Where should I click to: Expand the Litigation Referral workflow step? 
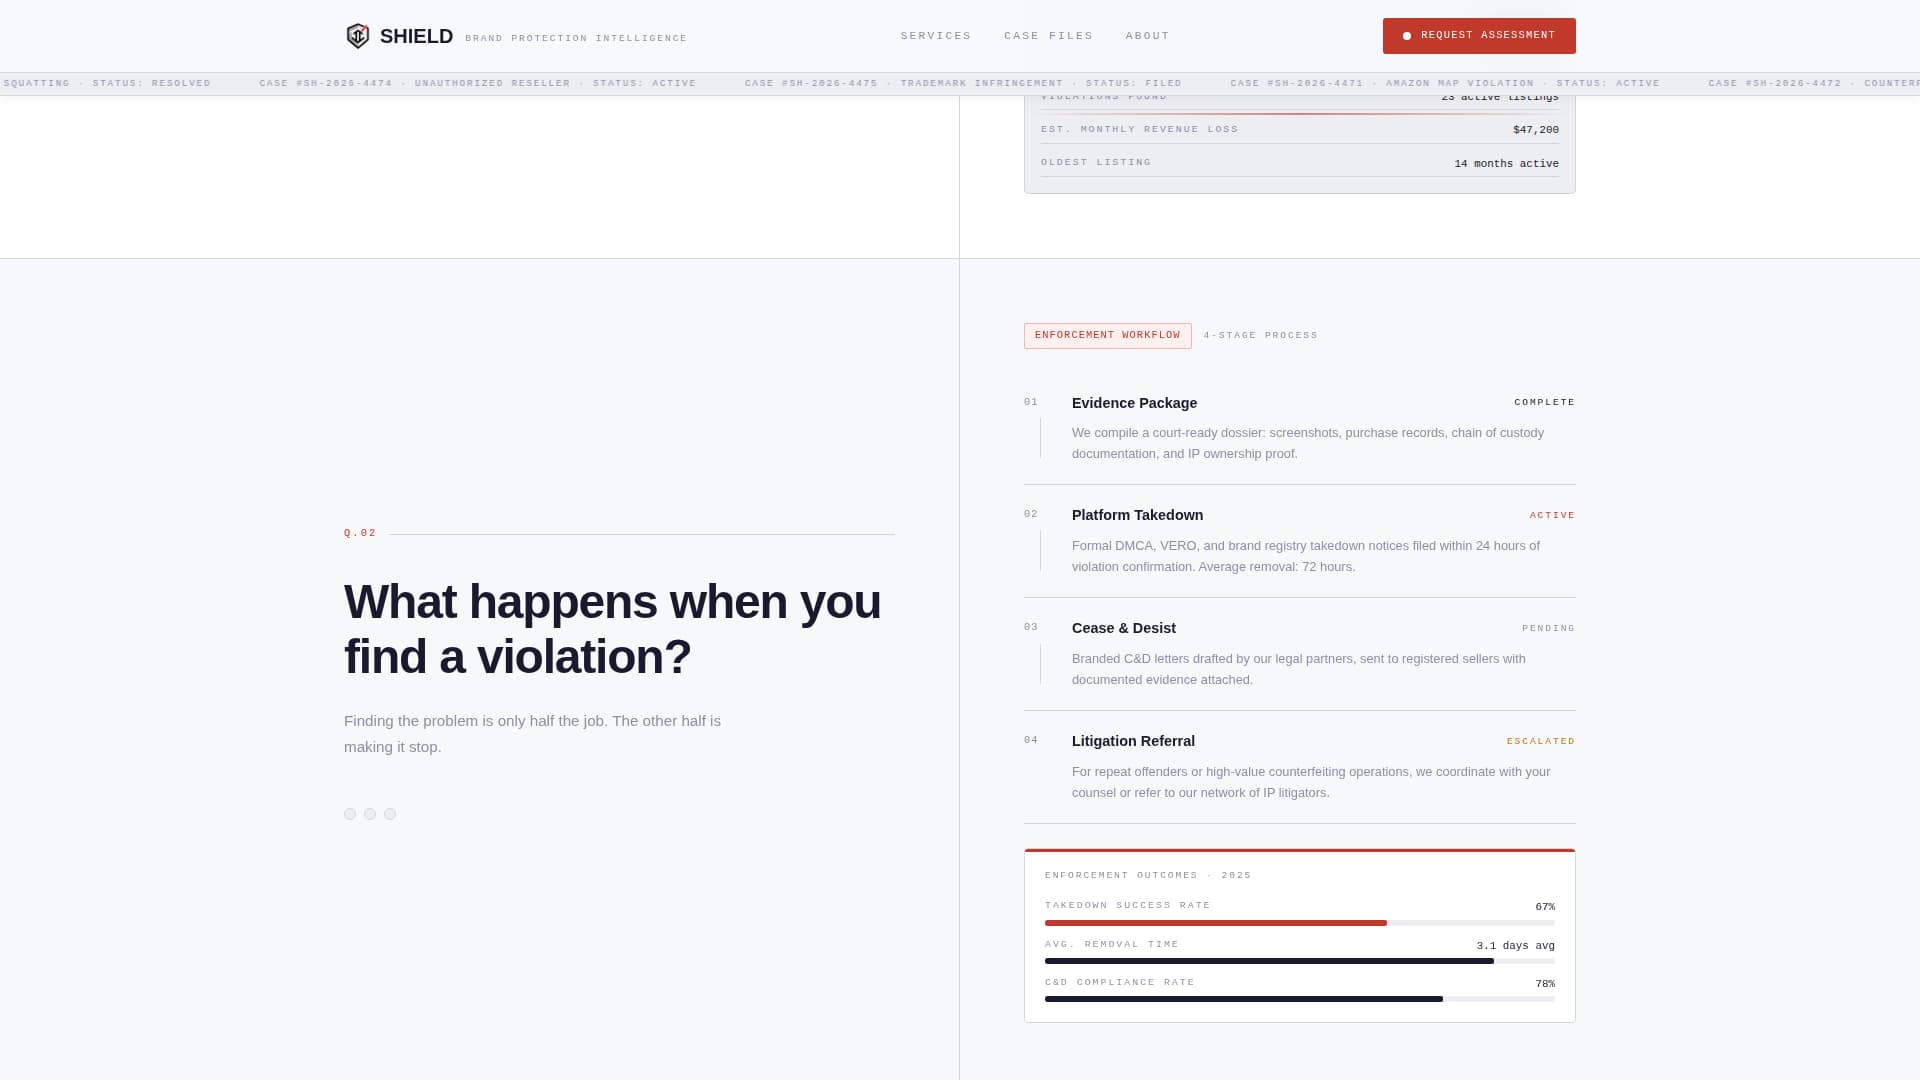click(1133, 741)
